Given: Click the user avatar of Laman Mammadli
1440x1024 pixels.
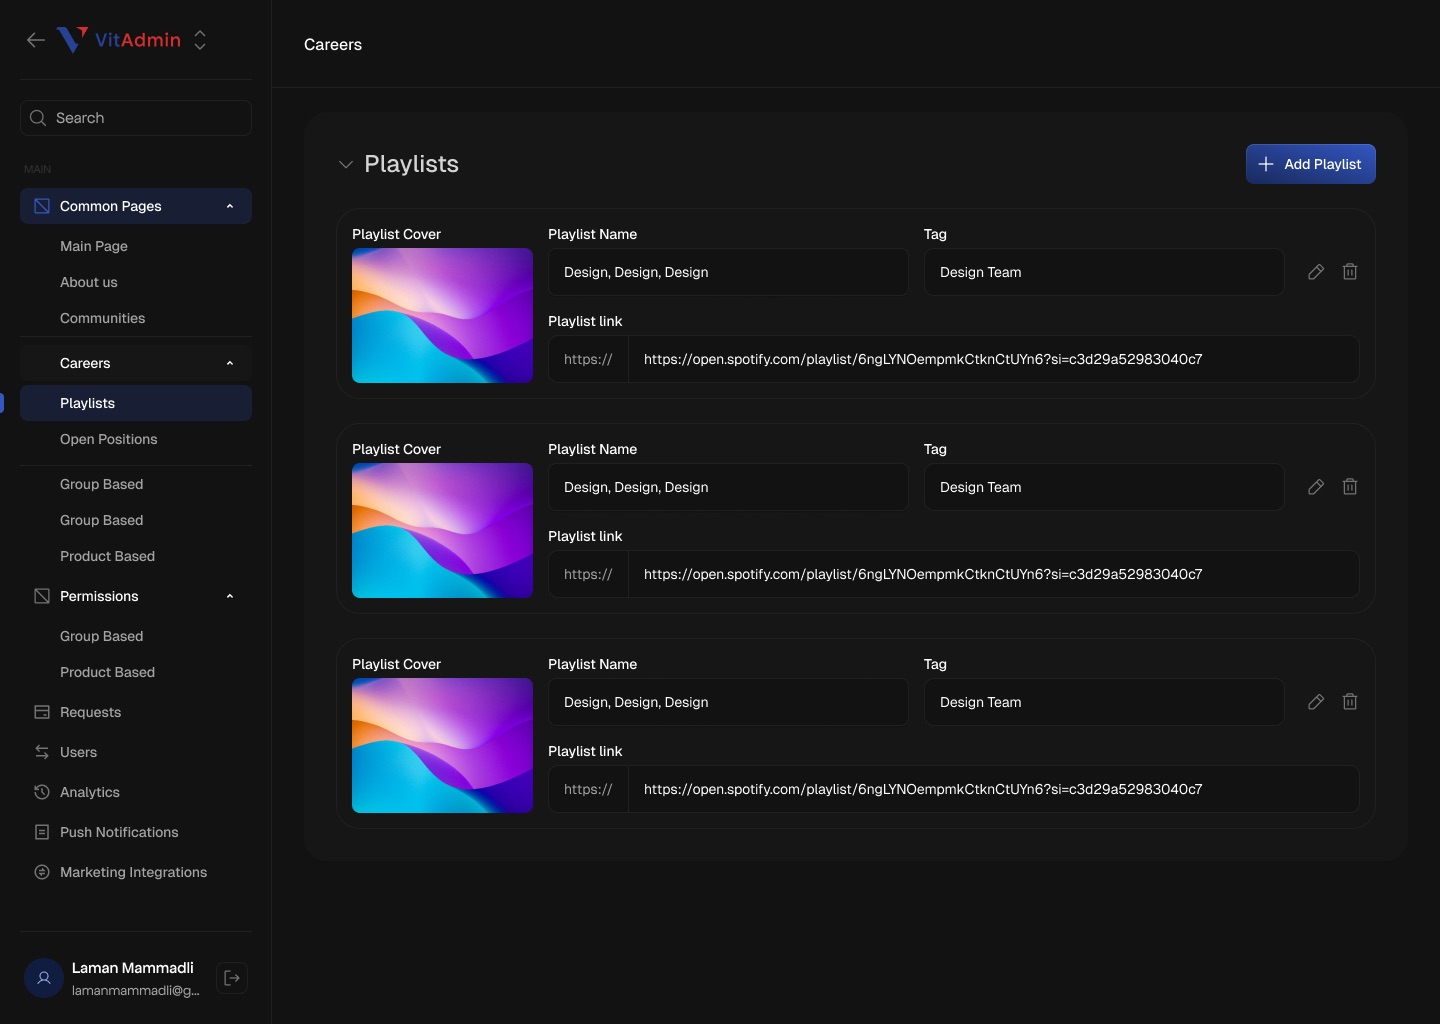Looking at the screenshot, I should [44, 978].
